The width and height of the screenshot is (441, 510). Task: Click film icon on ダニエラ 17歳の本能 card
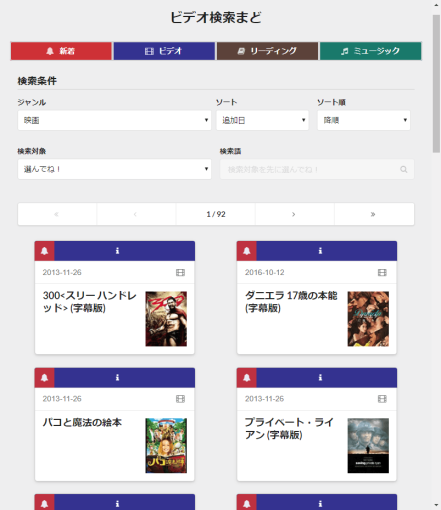pyautogui.click(x=382, y=273)
